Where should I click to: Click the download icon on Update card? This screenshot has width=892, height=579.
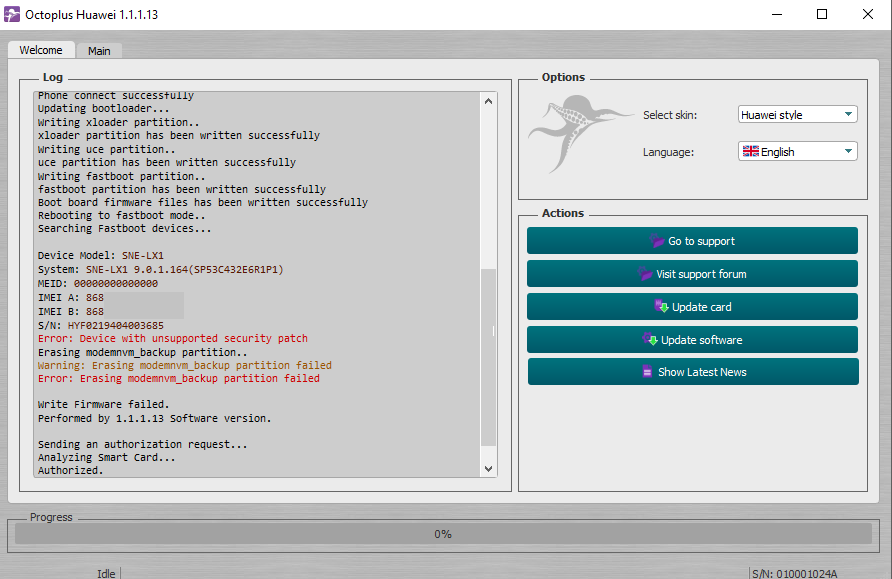pos(661,307)
